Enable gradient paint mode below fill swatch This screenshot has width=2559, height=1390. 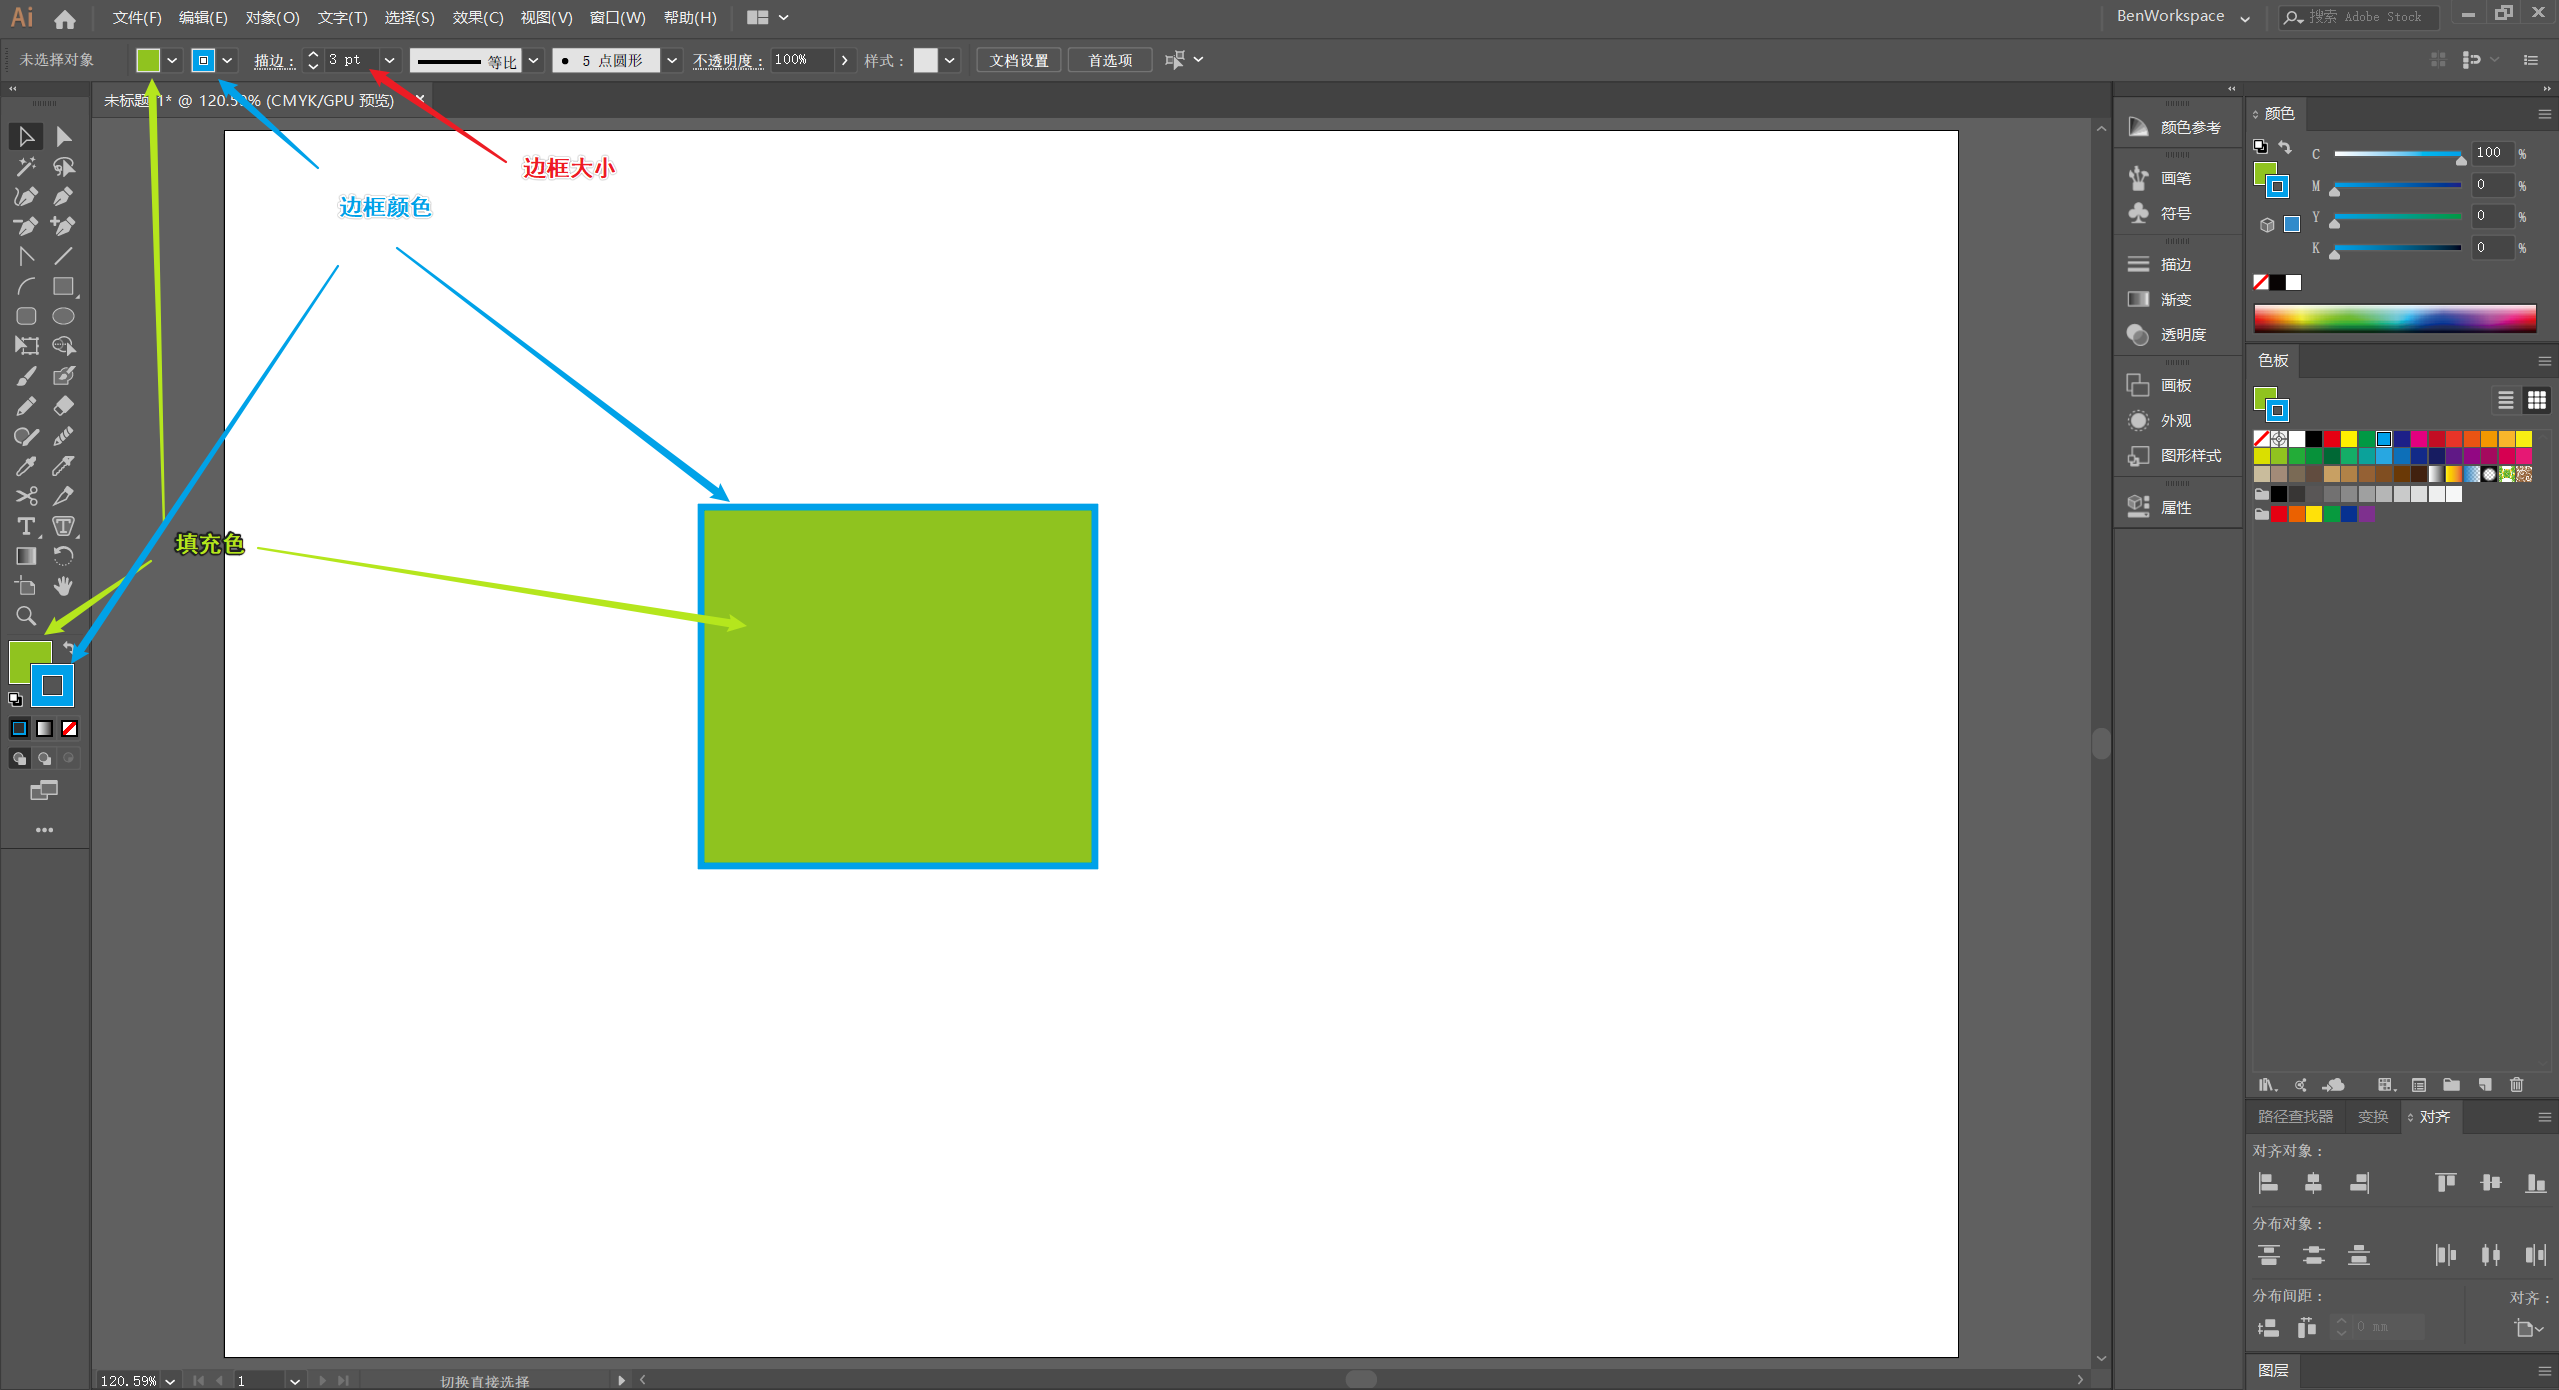click(x=45, y=728)
